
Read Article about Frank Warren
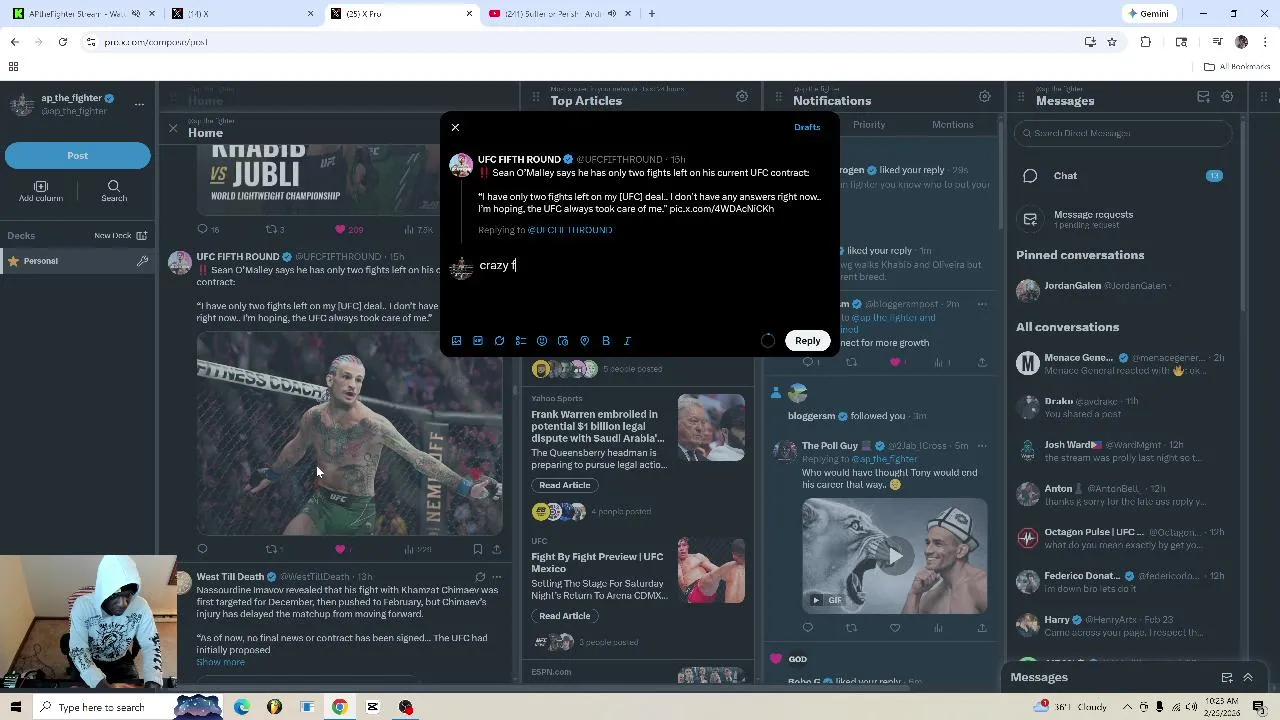565,485
